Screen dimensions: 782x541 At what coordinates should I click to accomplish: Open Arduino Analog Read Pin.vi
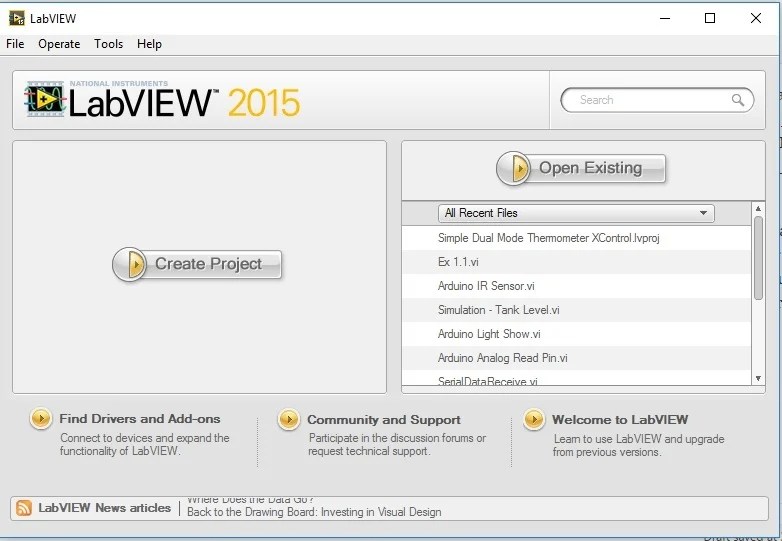576,358
